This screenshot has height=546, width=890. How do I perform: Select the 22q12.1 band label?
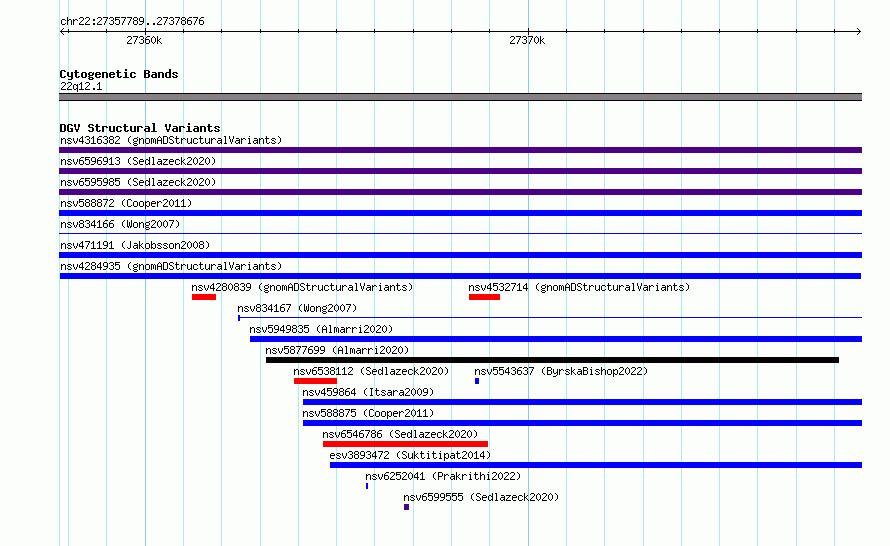click(81, 86)
